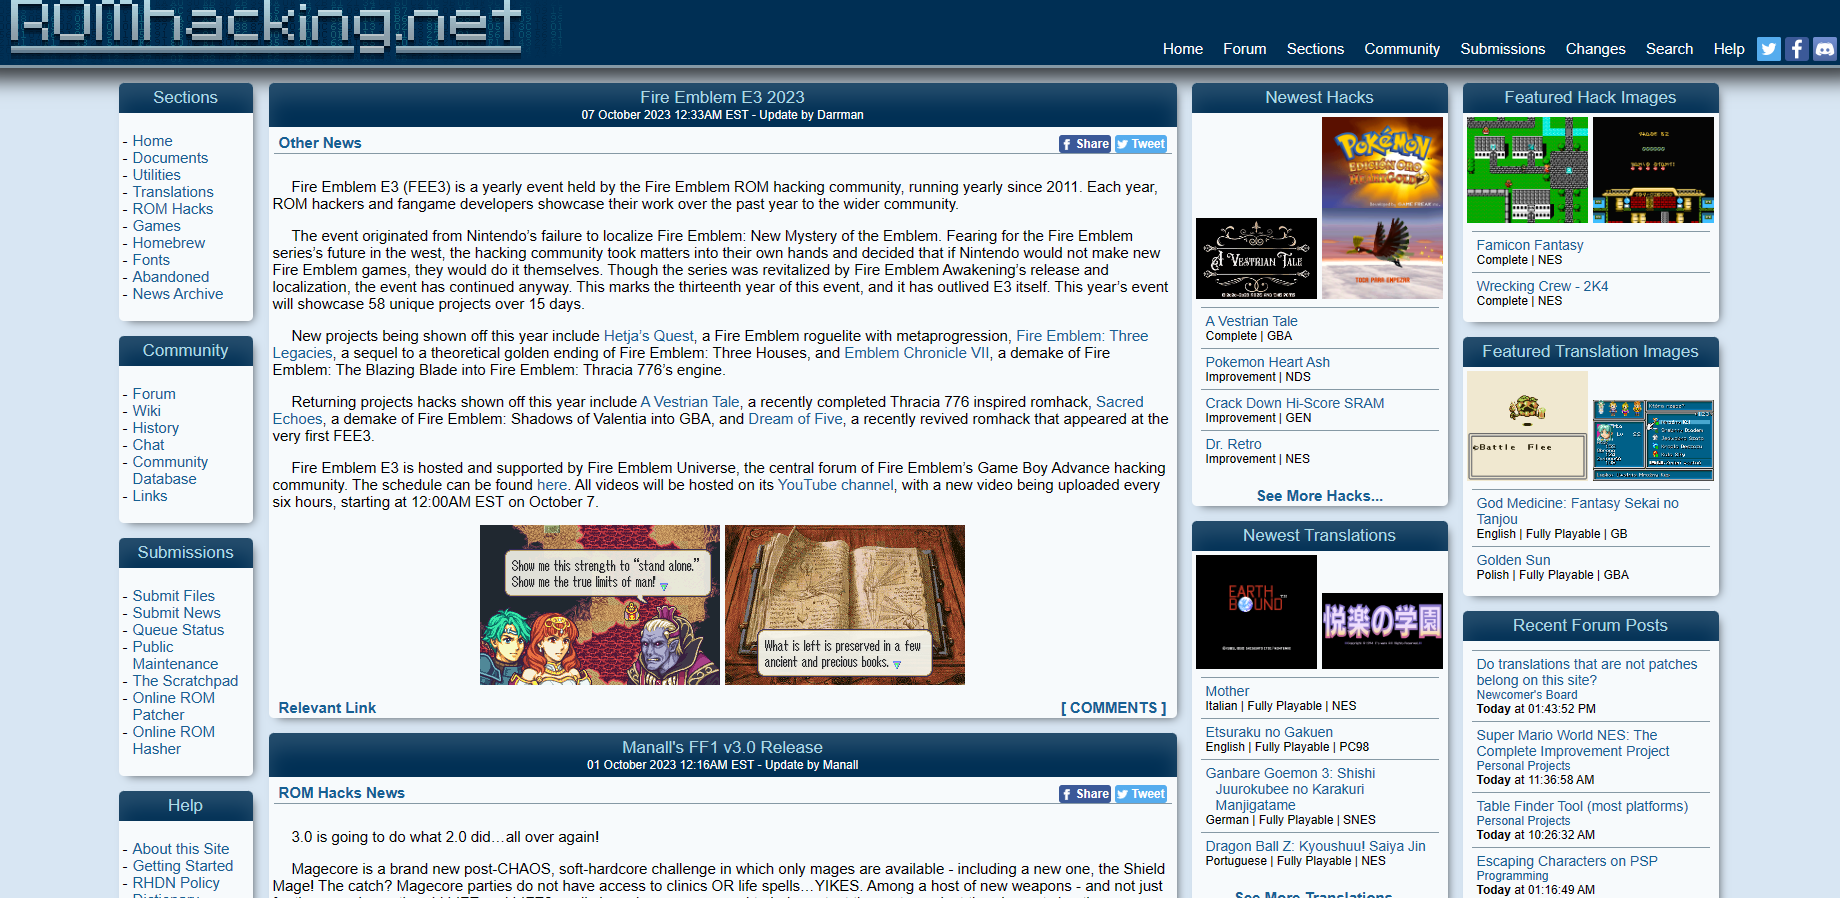This screenshot has width=1840, height=898.
Task: Open Table Finder Tool forum post
Action: pyautogui.click(x=1582, y=806)
